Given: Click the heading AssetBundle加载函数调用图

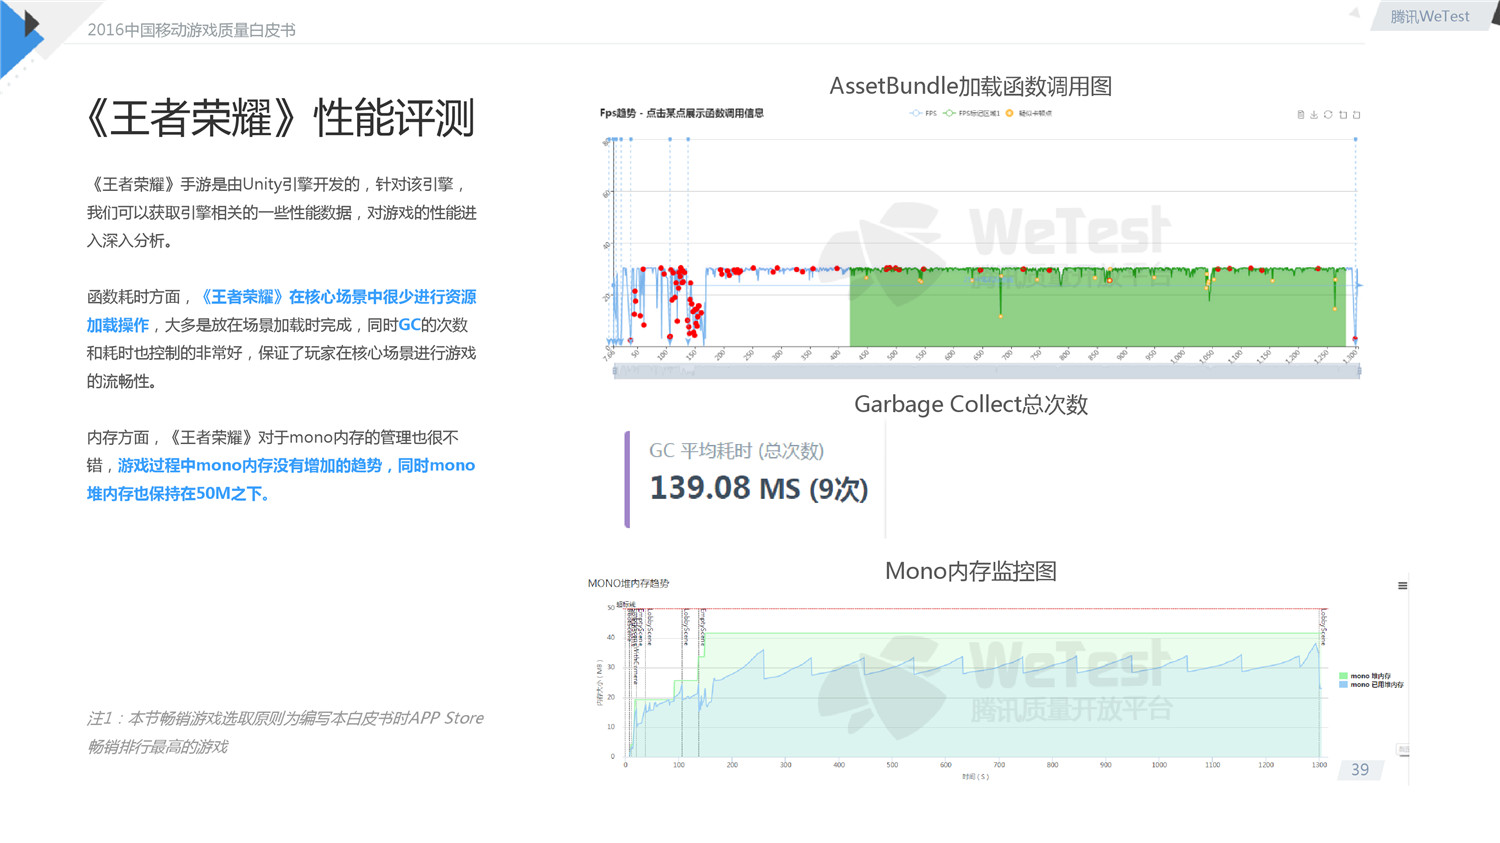Looking at the screenshot, I should (x=970, y=86).
